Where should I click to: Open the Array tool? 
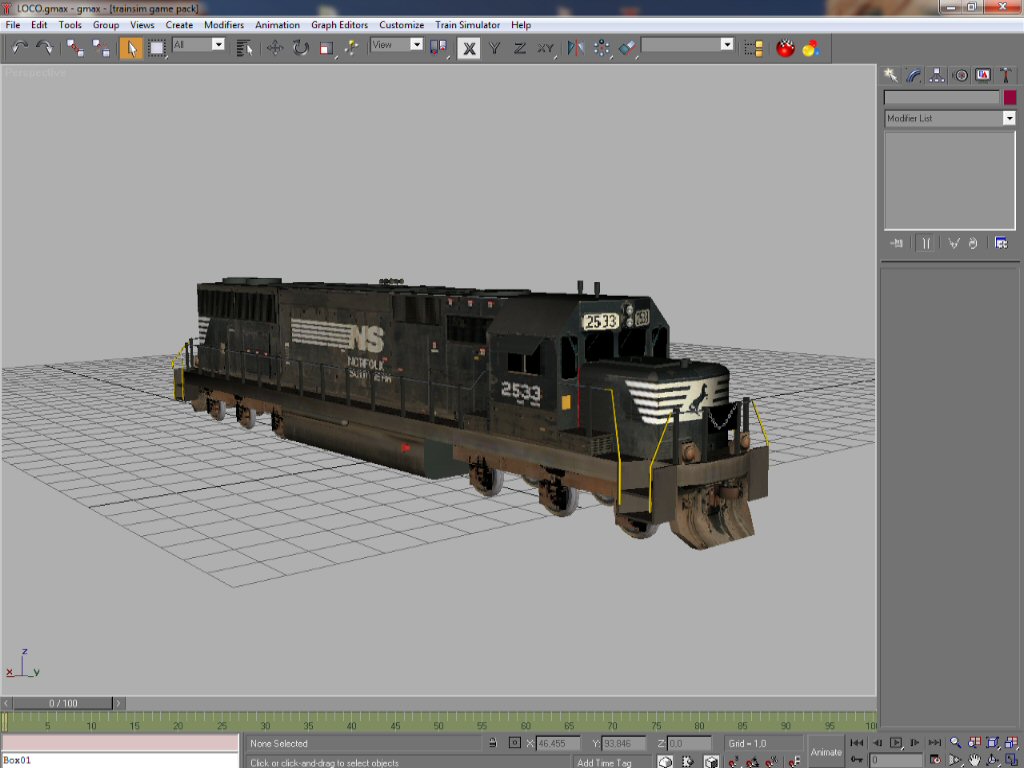(601, 48)
